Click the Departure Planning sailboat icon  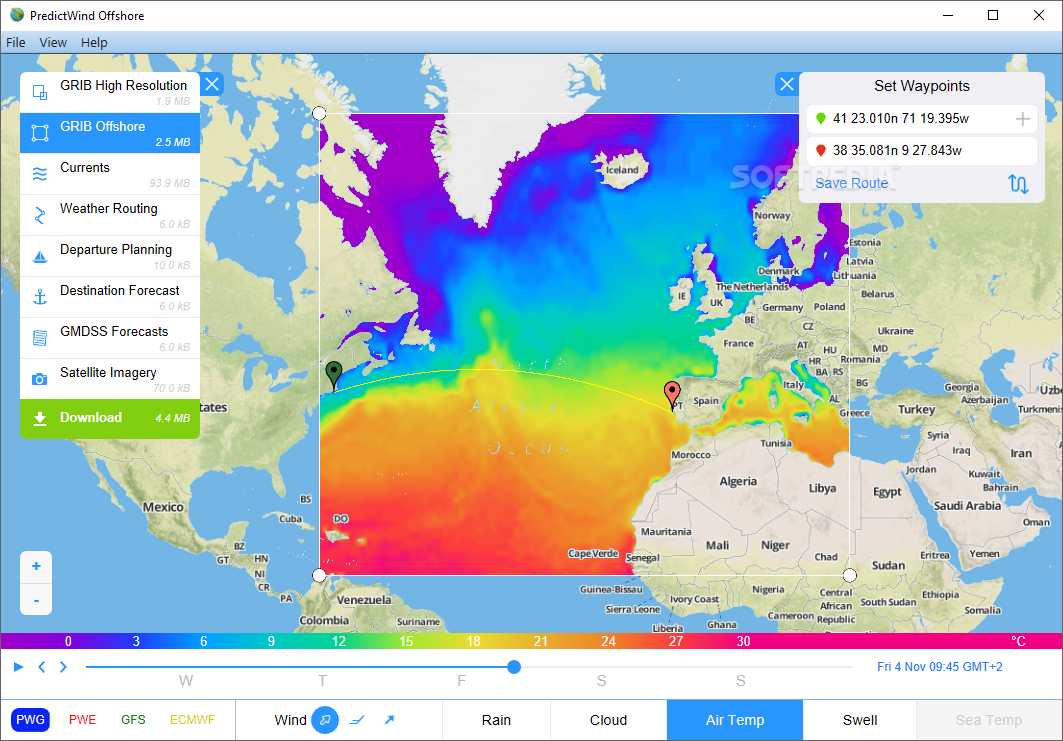point(40,256)
